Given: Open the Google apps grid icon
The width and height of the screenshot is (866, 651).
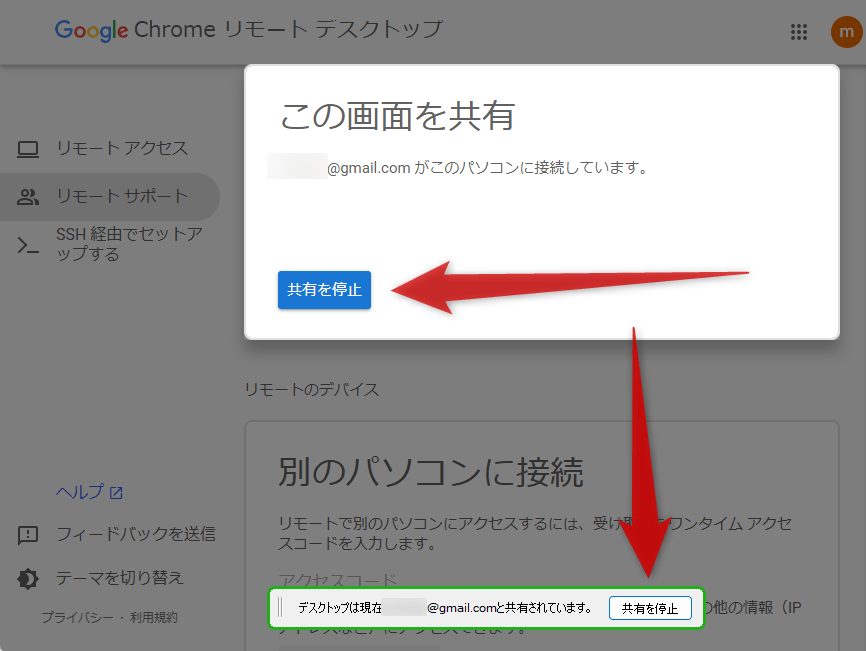Looking at the screenshot, I should (x=799, y=31).
